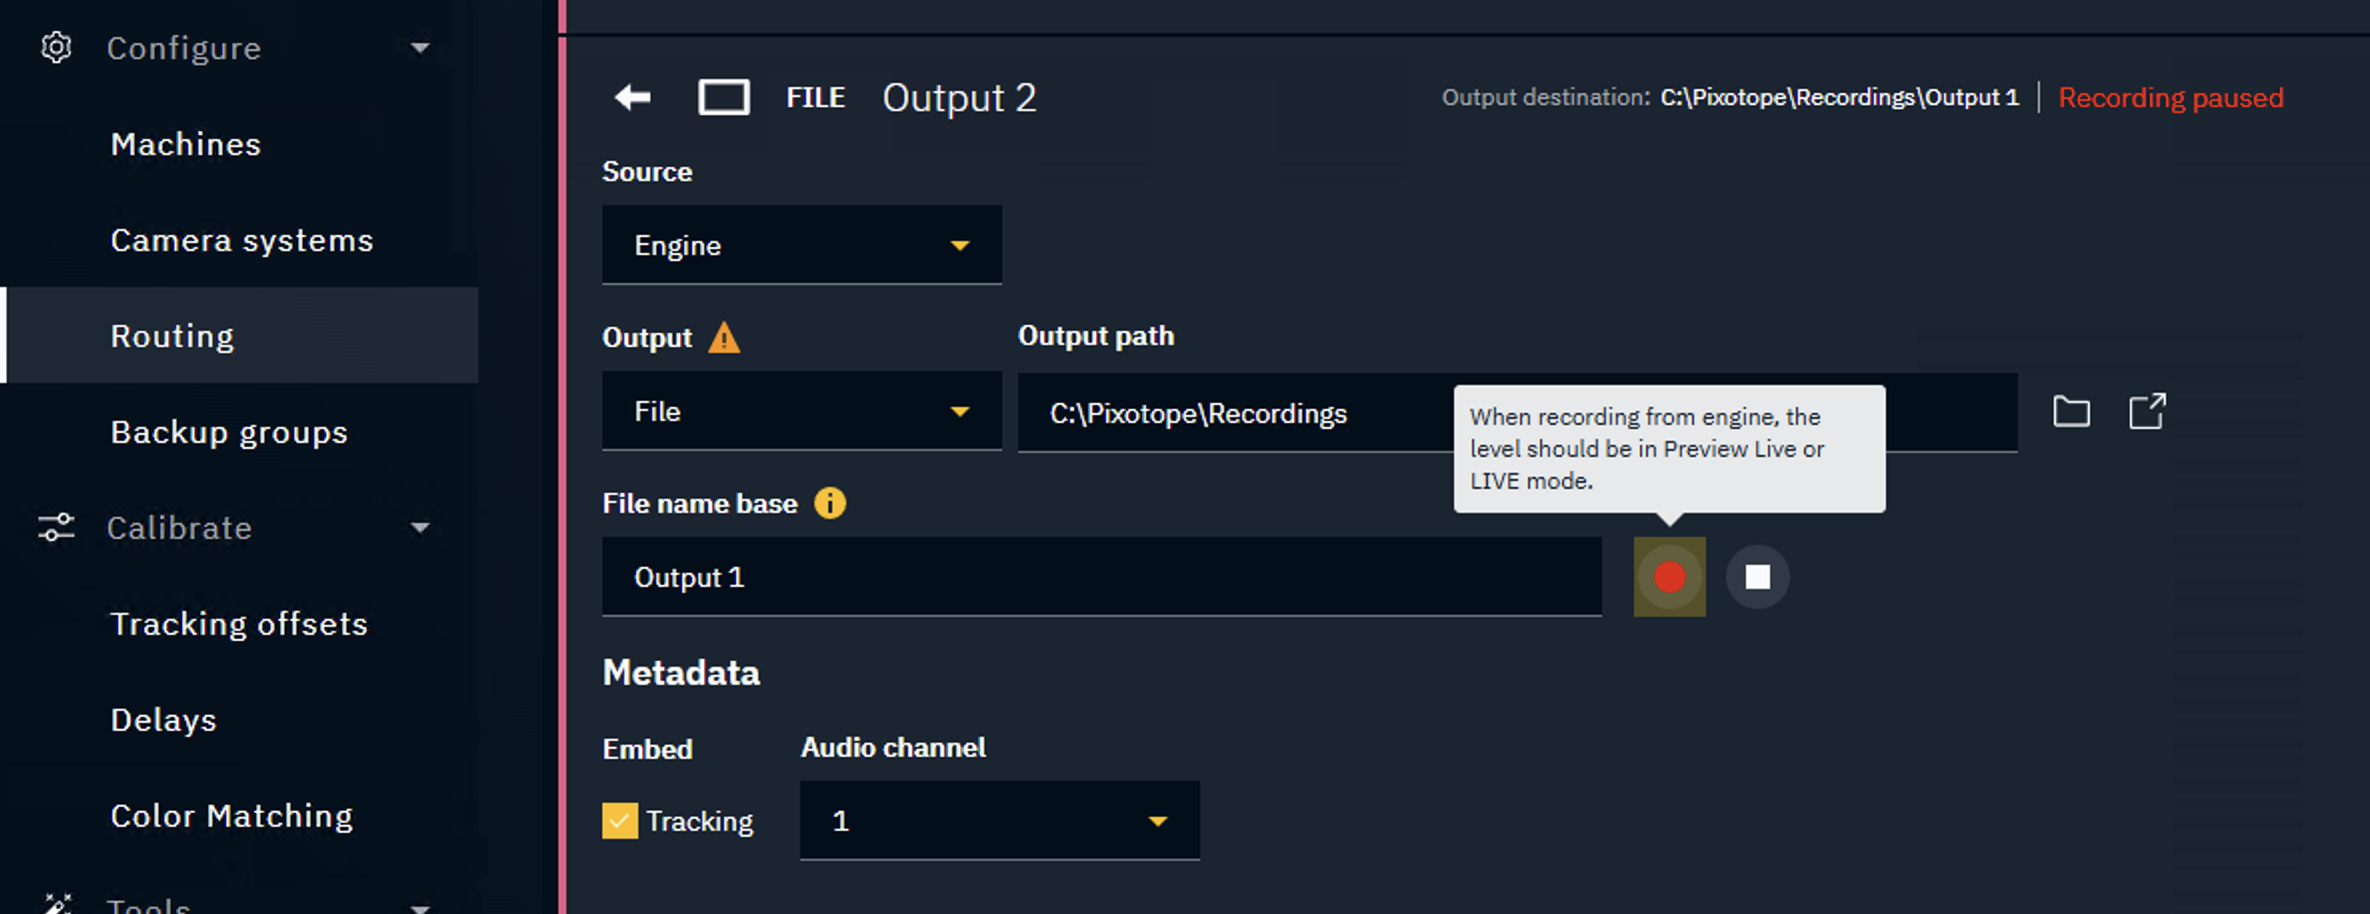
Task: Toggle the Tracking embed checkbox
Action: (x=620, y=821)
